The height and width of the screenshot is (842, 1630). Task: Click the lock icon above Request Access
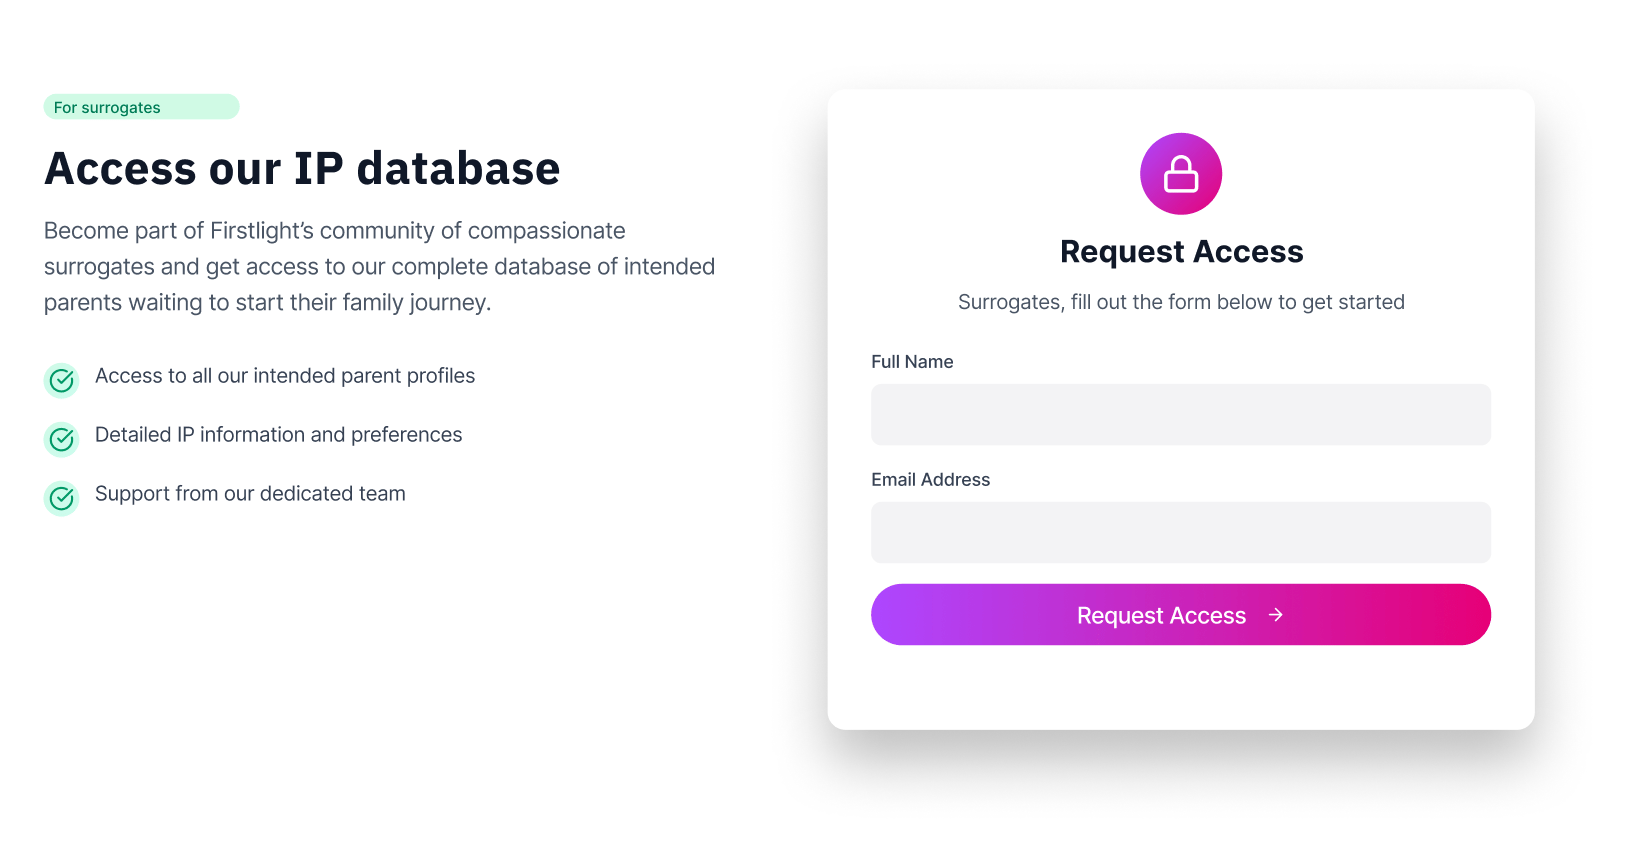click(1181, 174)
